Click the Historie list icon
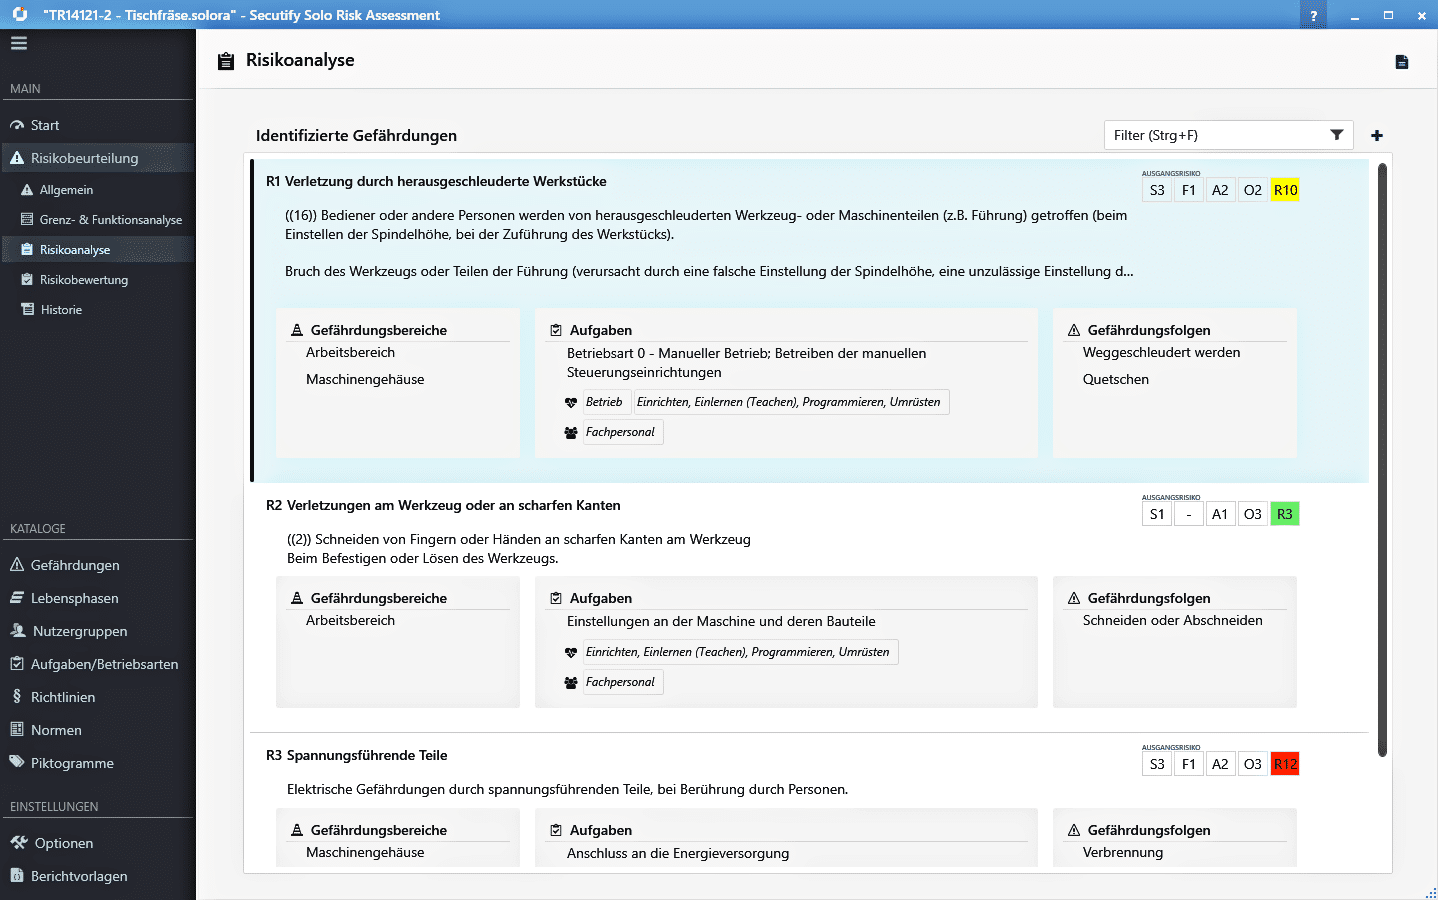Image resolution: width=1438 pixels, height=900 pixels. pyautogui.click(x=28, y=310)
